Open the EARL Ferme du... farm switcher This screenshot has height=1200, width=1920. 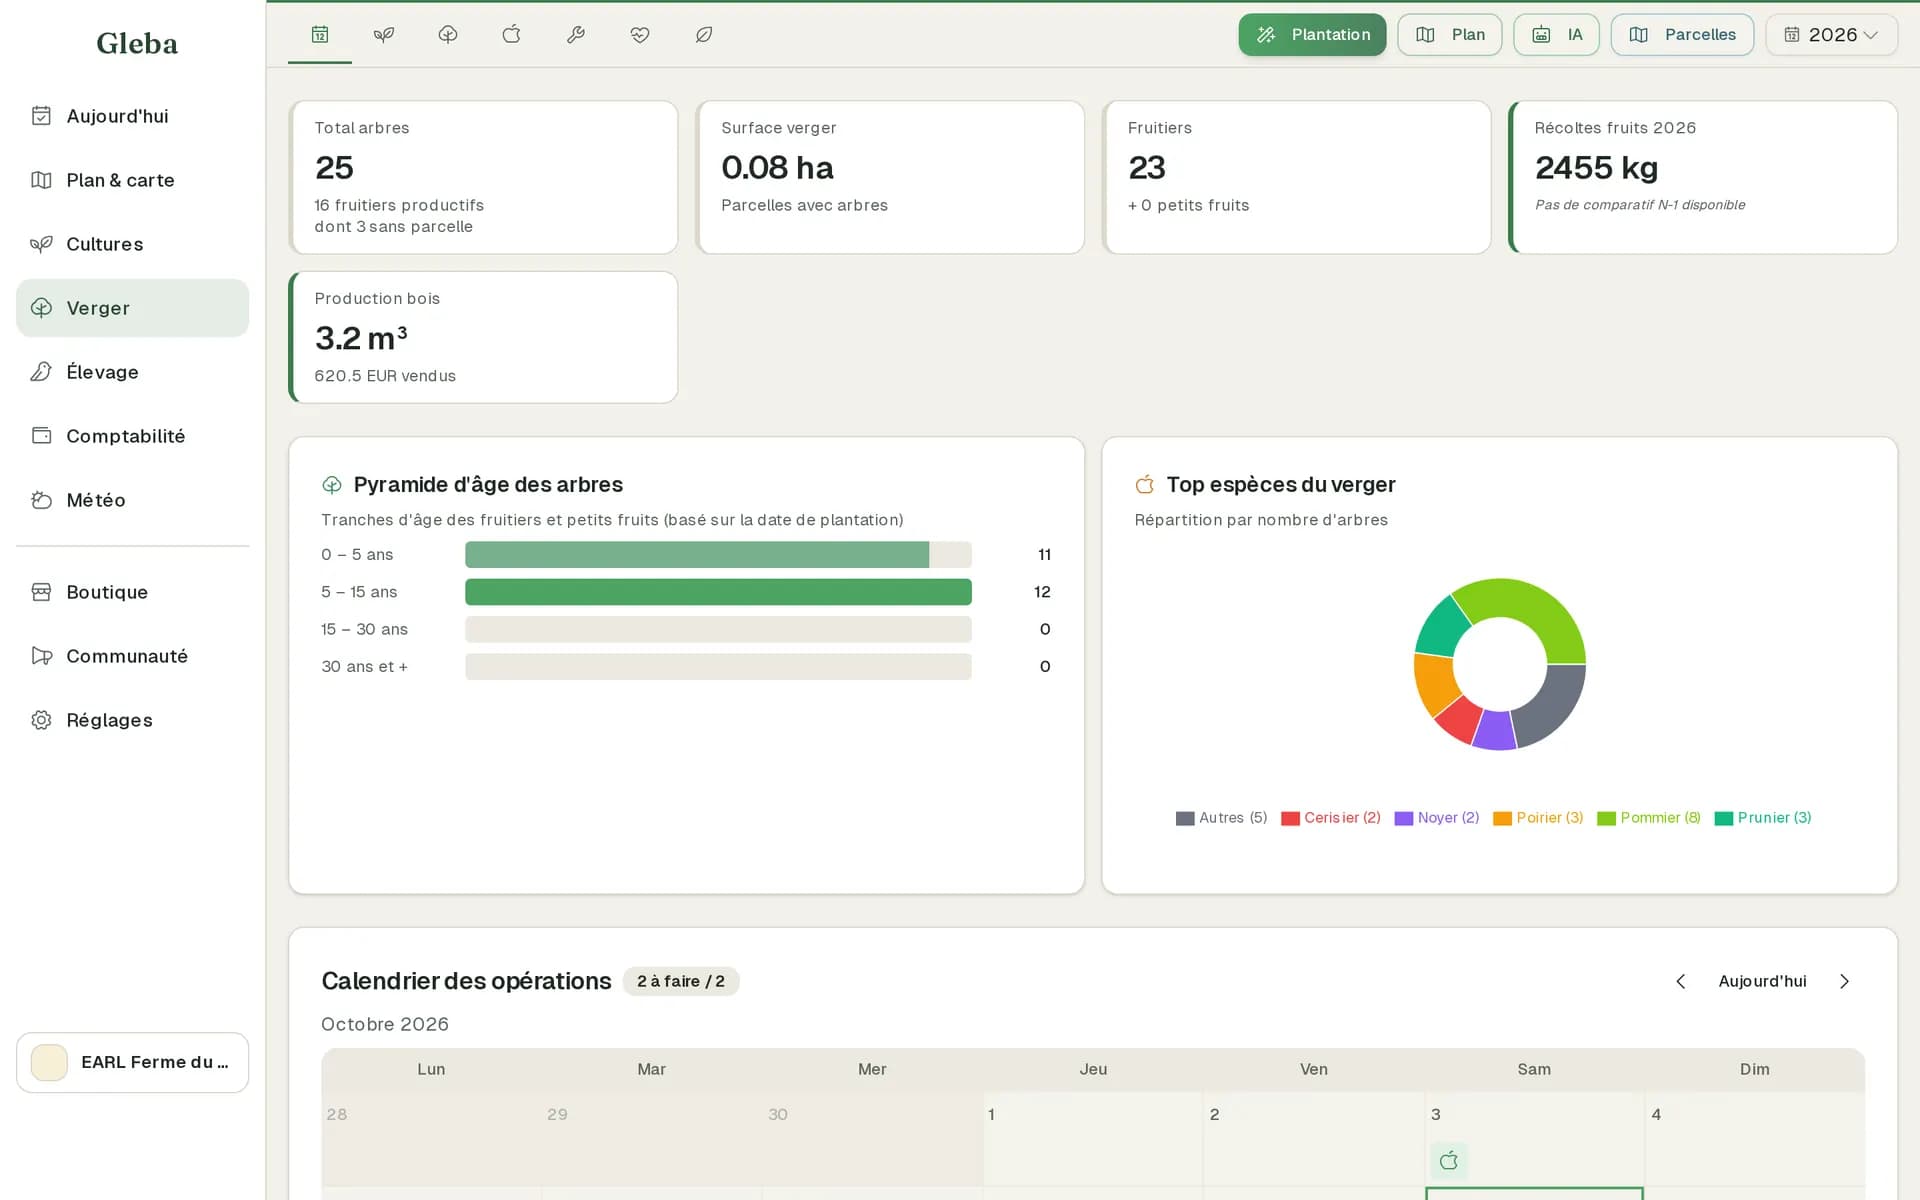[x=132, y=1062]
